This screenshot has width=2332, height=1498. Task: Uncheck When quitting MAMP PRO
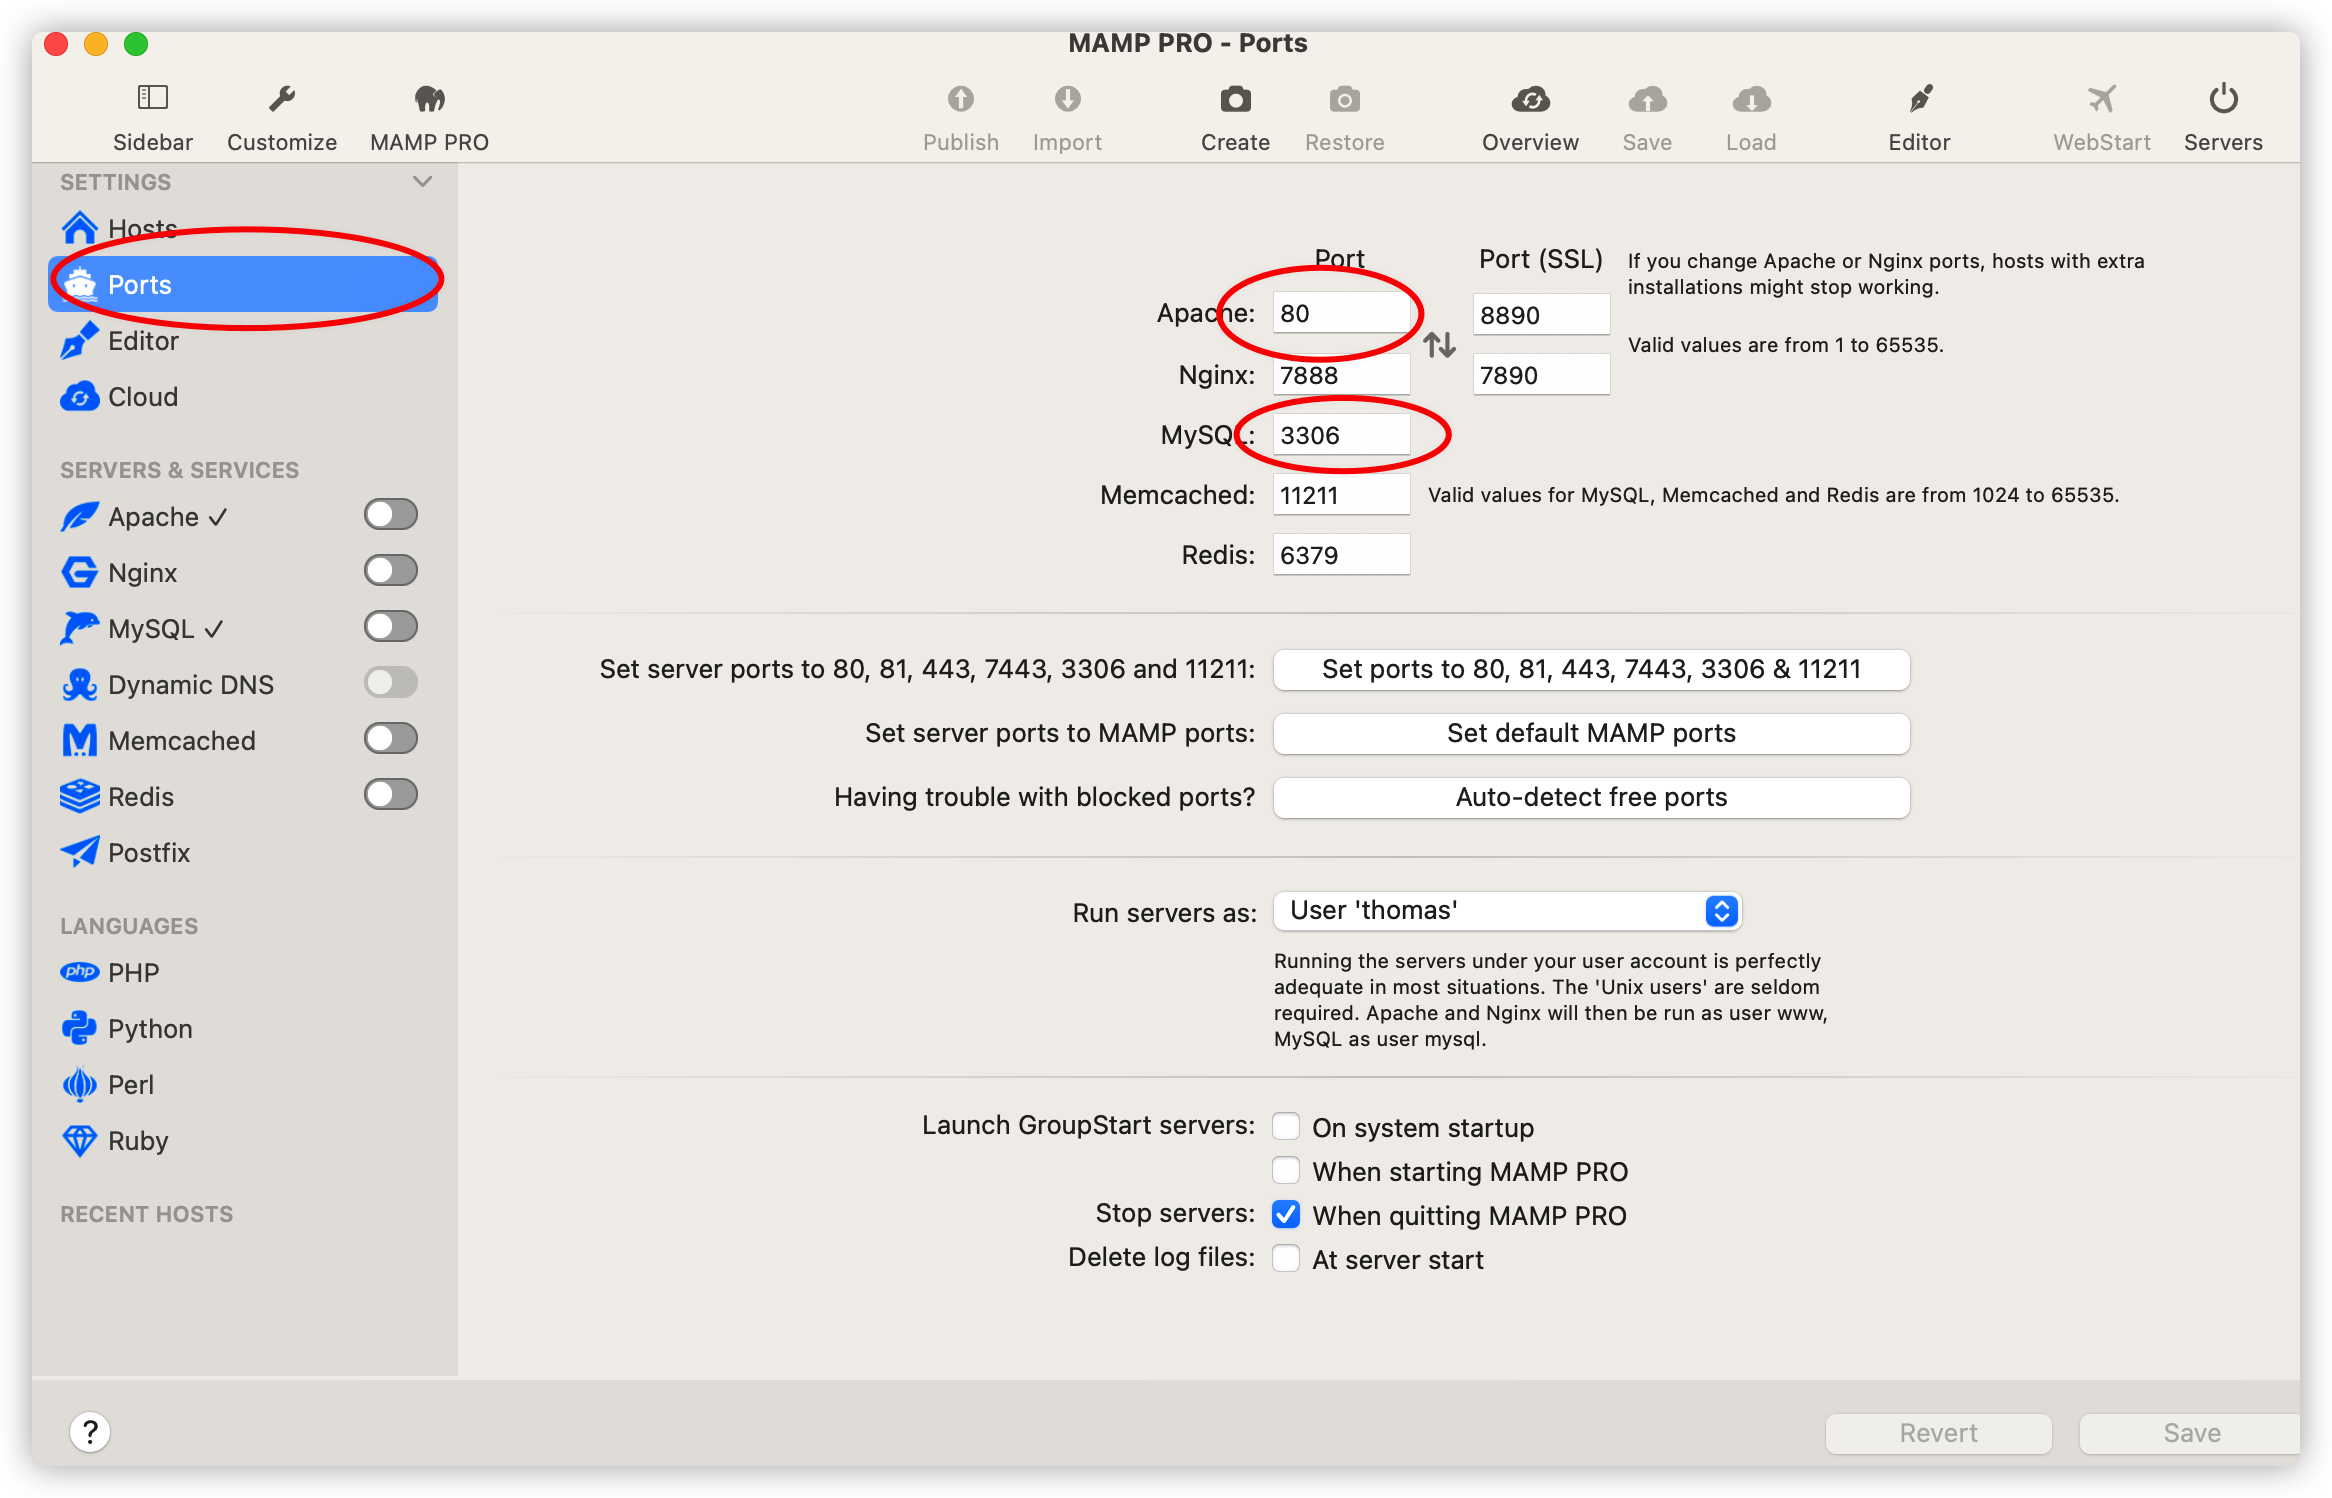tap(1286, 1215)
